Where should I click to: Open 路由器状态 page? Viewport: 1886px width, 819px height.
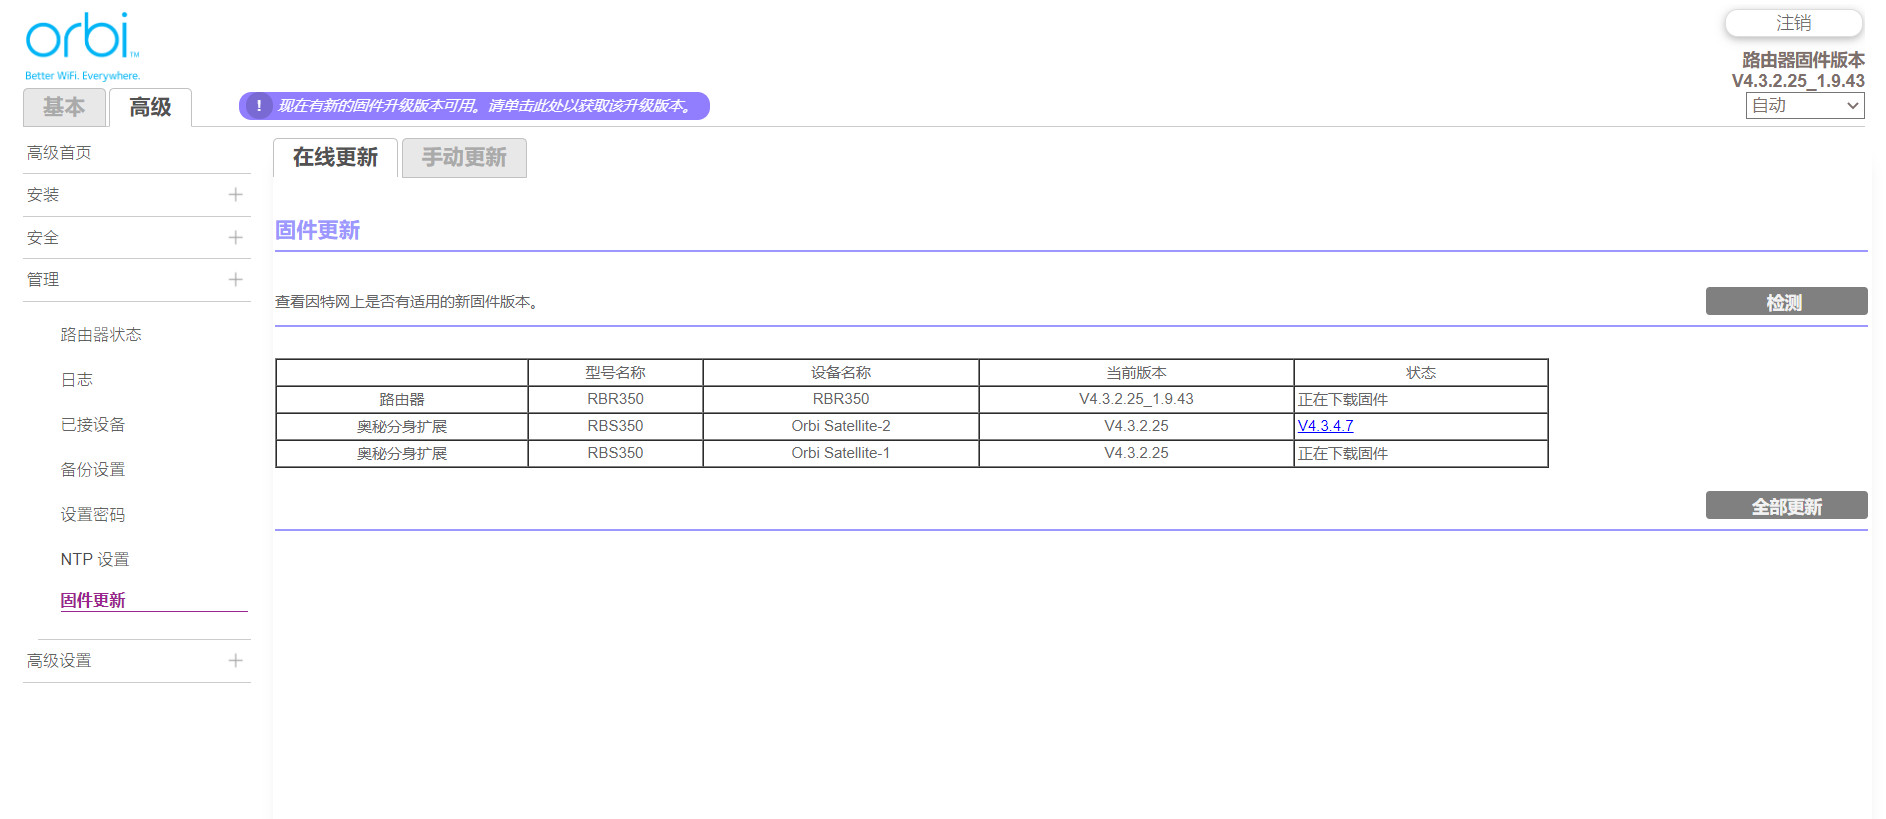101,335
